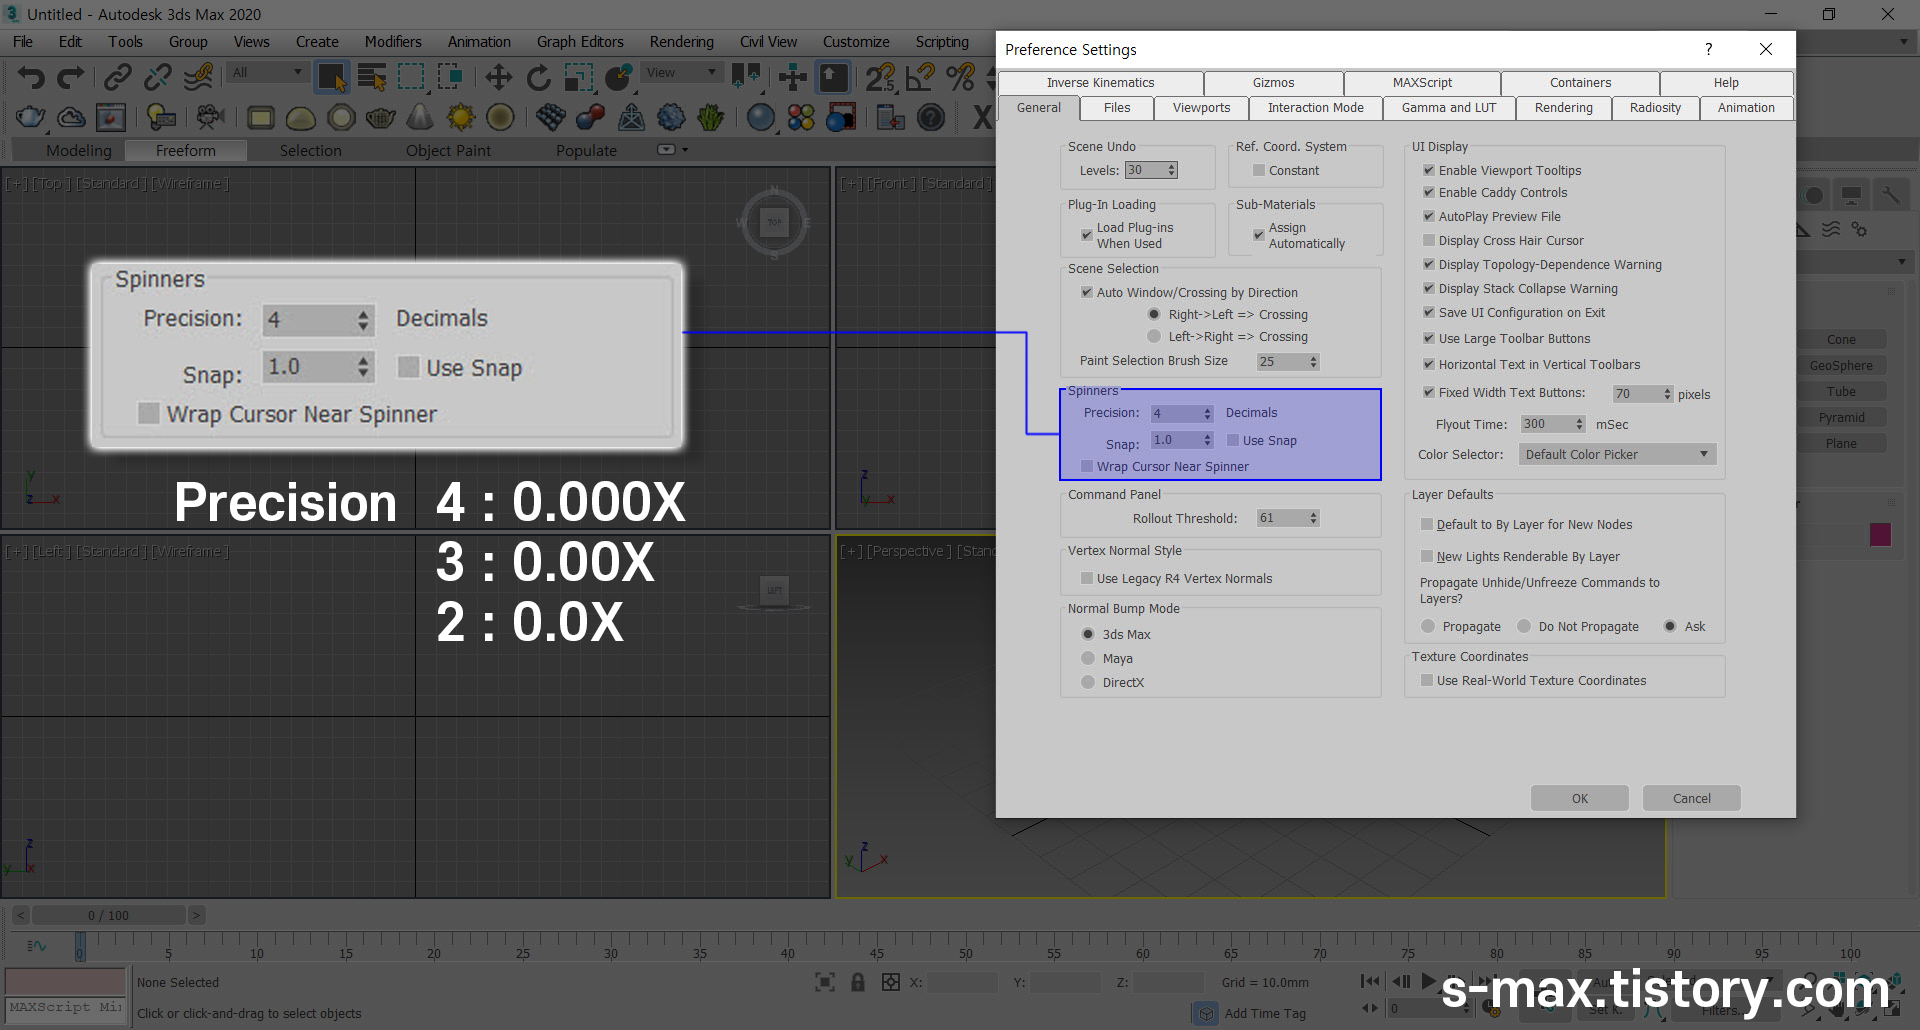Open the Color Selector dropdown
The width and height of the screenshot is (1920, 1030).
pos(1617,454)
